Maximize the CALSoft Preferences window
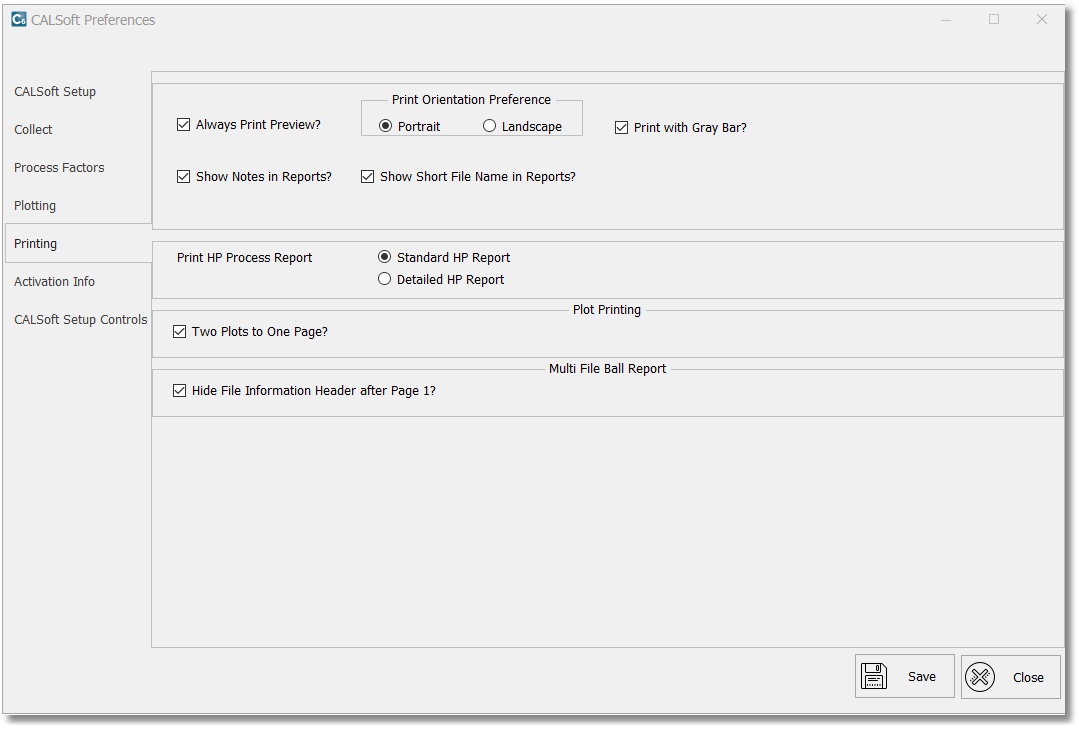Image resolution: width=1079 pixels, height=729 pixels. point(994,20)
